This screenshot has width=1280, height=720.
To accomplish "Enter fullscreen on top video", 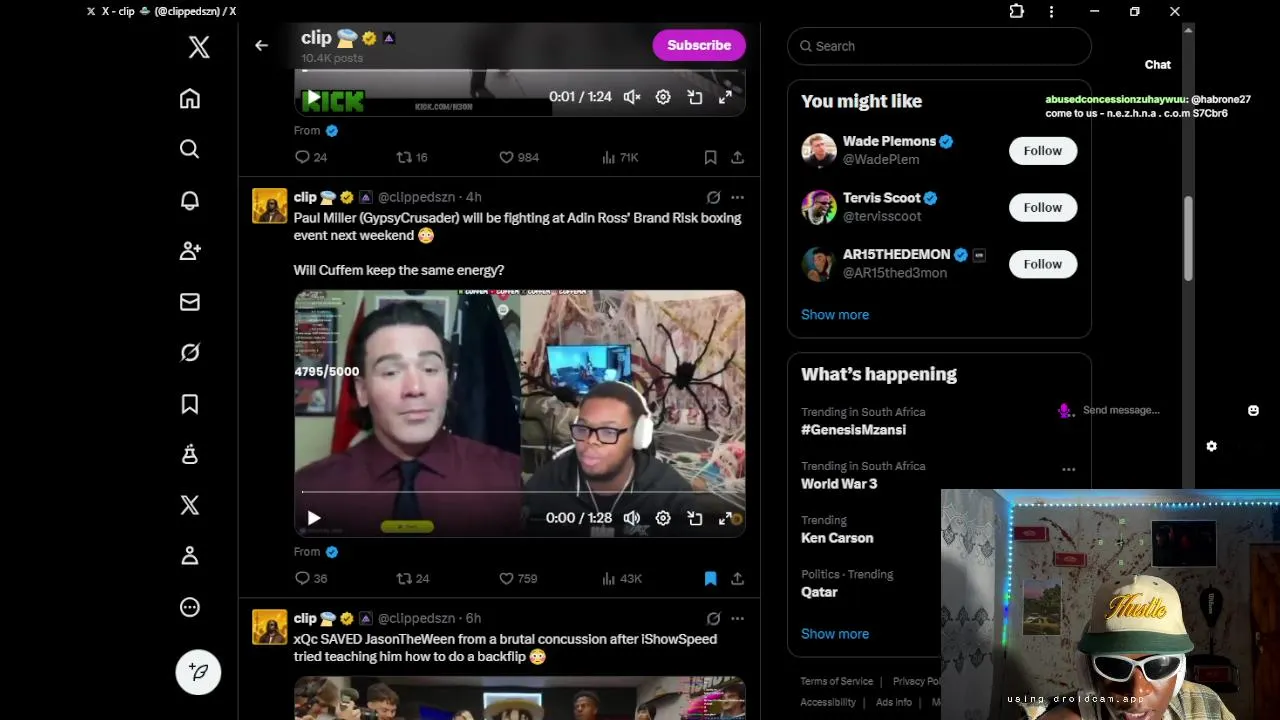I will tap(725, 97).
